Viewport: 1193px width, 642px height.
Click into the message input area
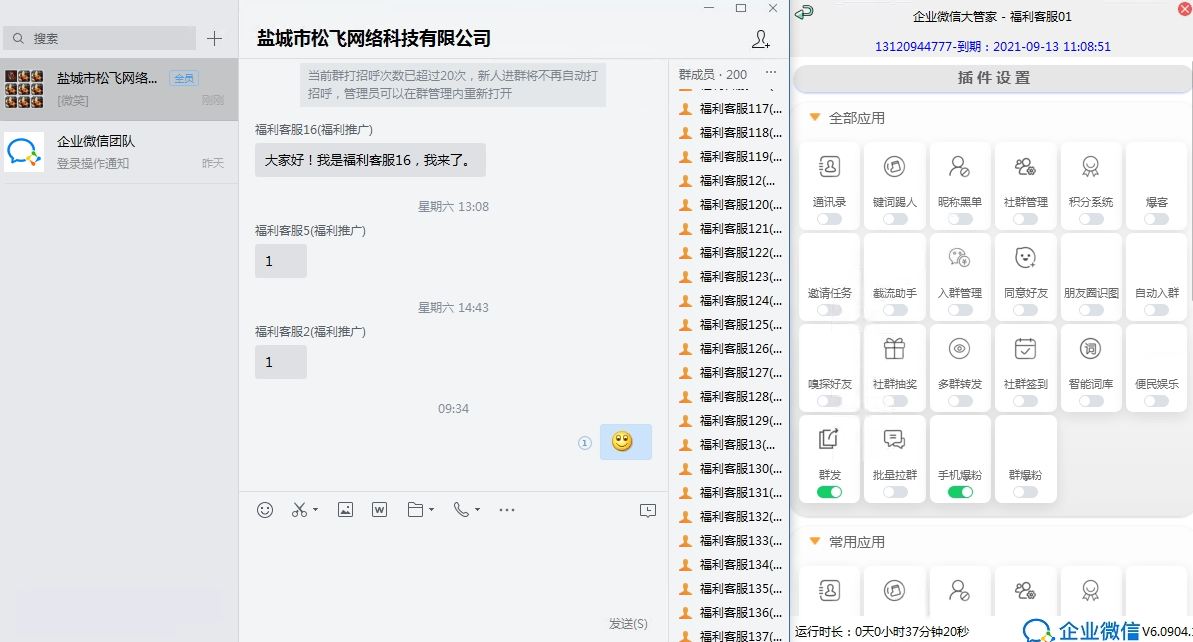(x=453, y=567)
